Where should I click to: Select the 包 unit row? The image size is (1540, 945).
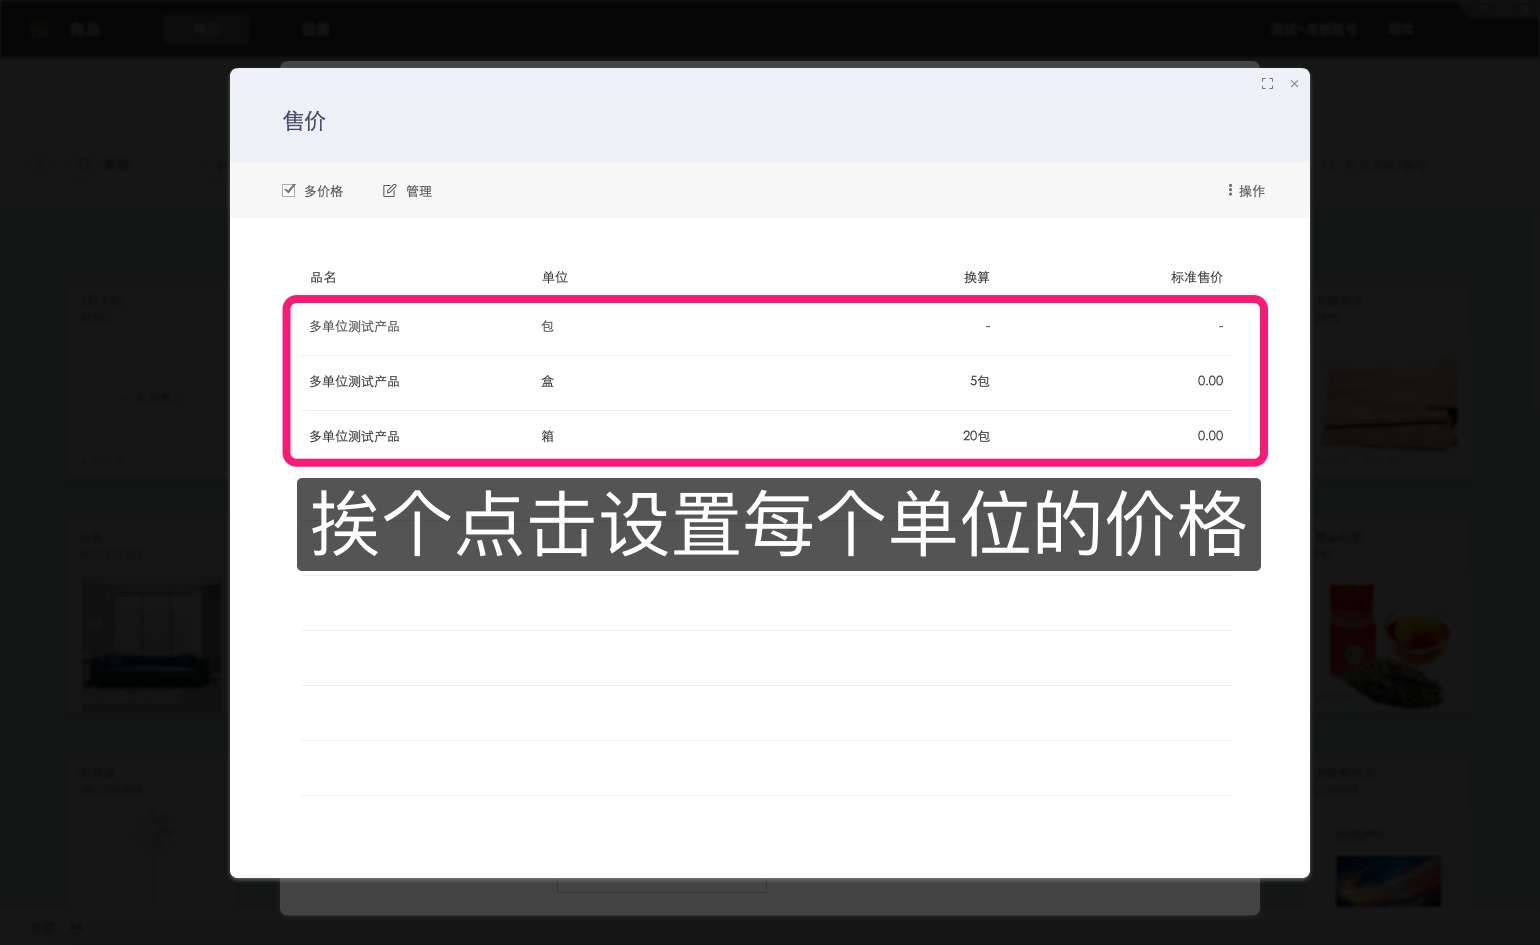pyautogui.click(x=766, y=327)
